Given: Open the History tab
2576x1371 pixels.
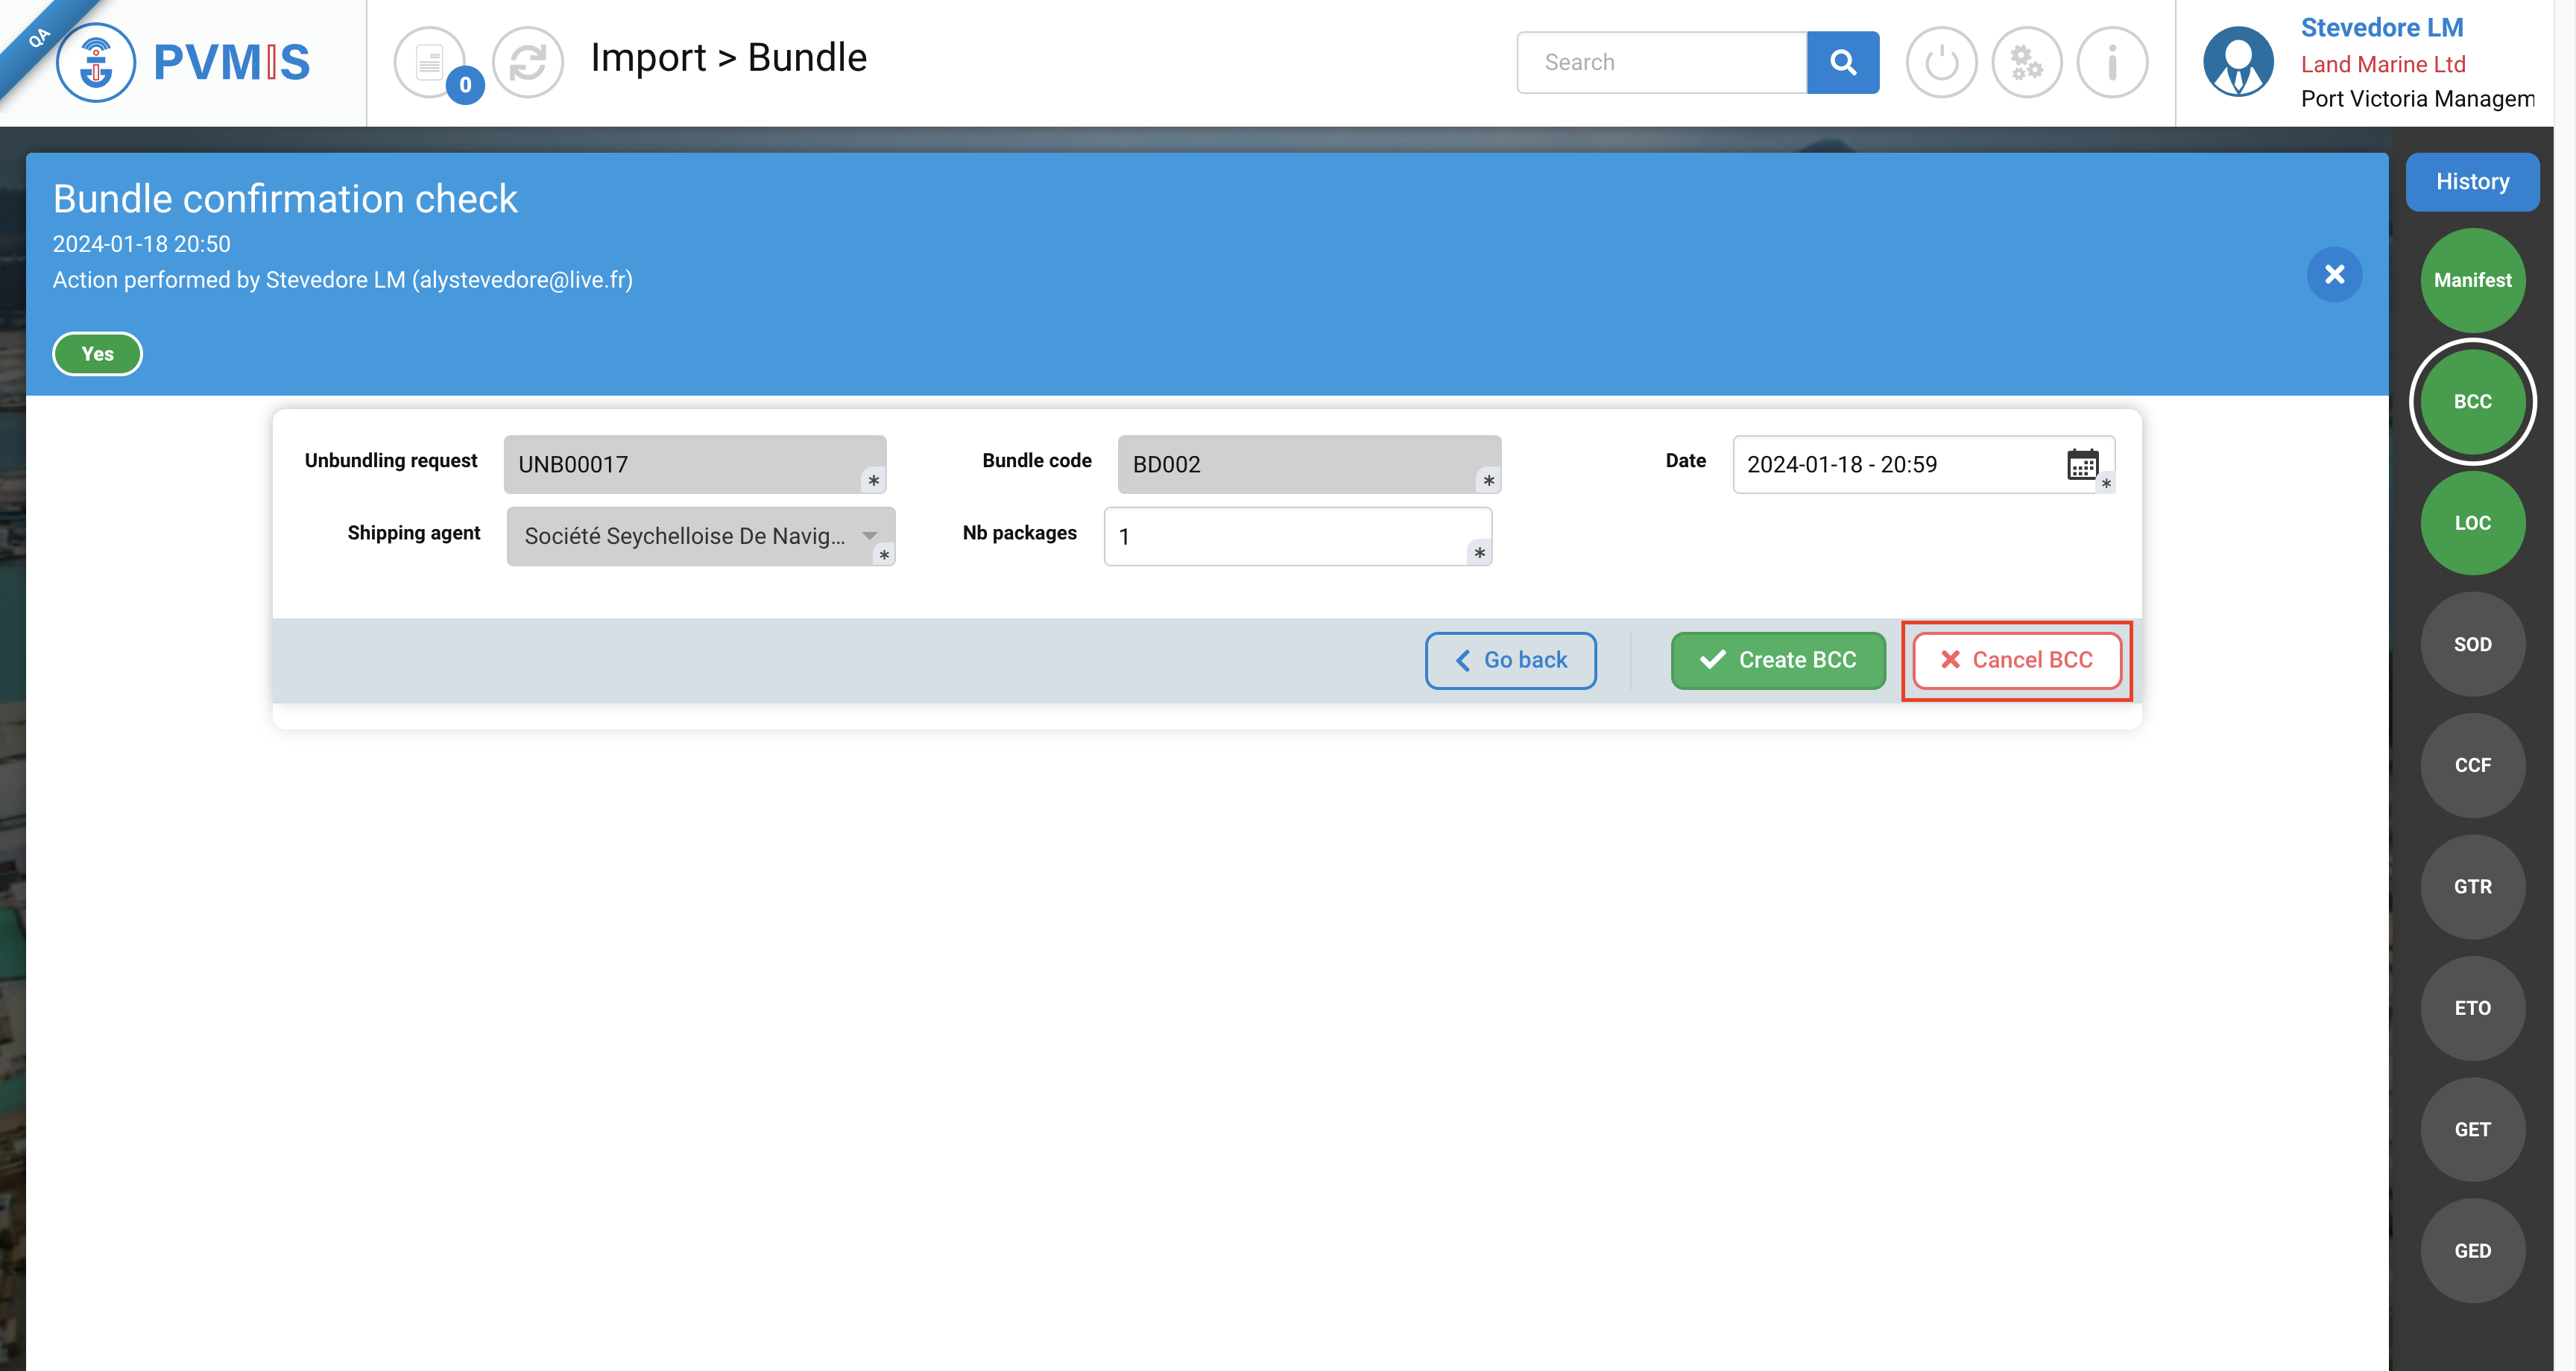Looking at the screenshot, I should pyautogui.click(x=2471, y=182).
